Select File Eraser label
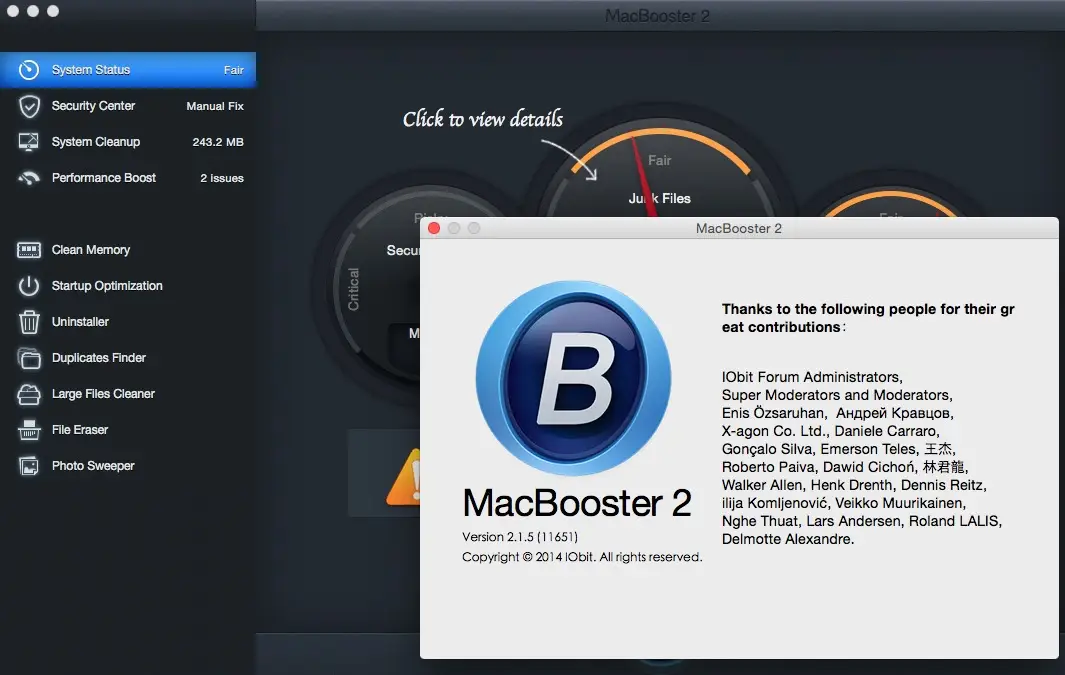The height and width of the screenshot is (675, 1065). point(80,430)
